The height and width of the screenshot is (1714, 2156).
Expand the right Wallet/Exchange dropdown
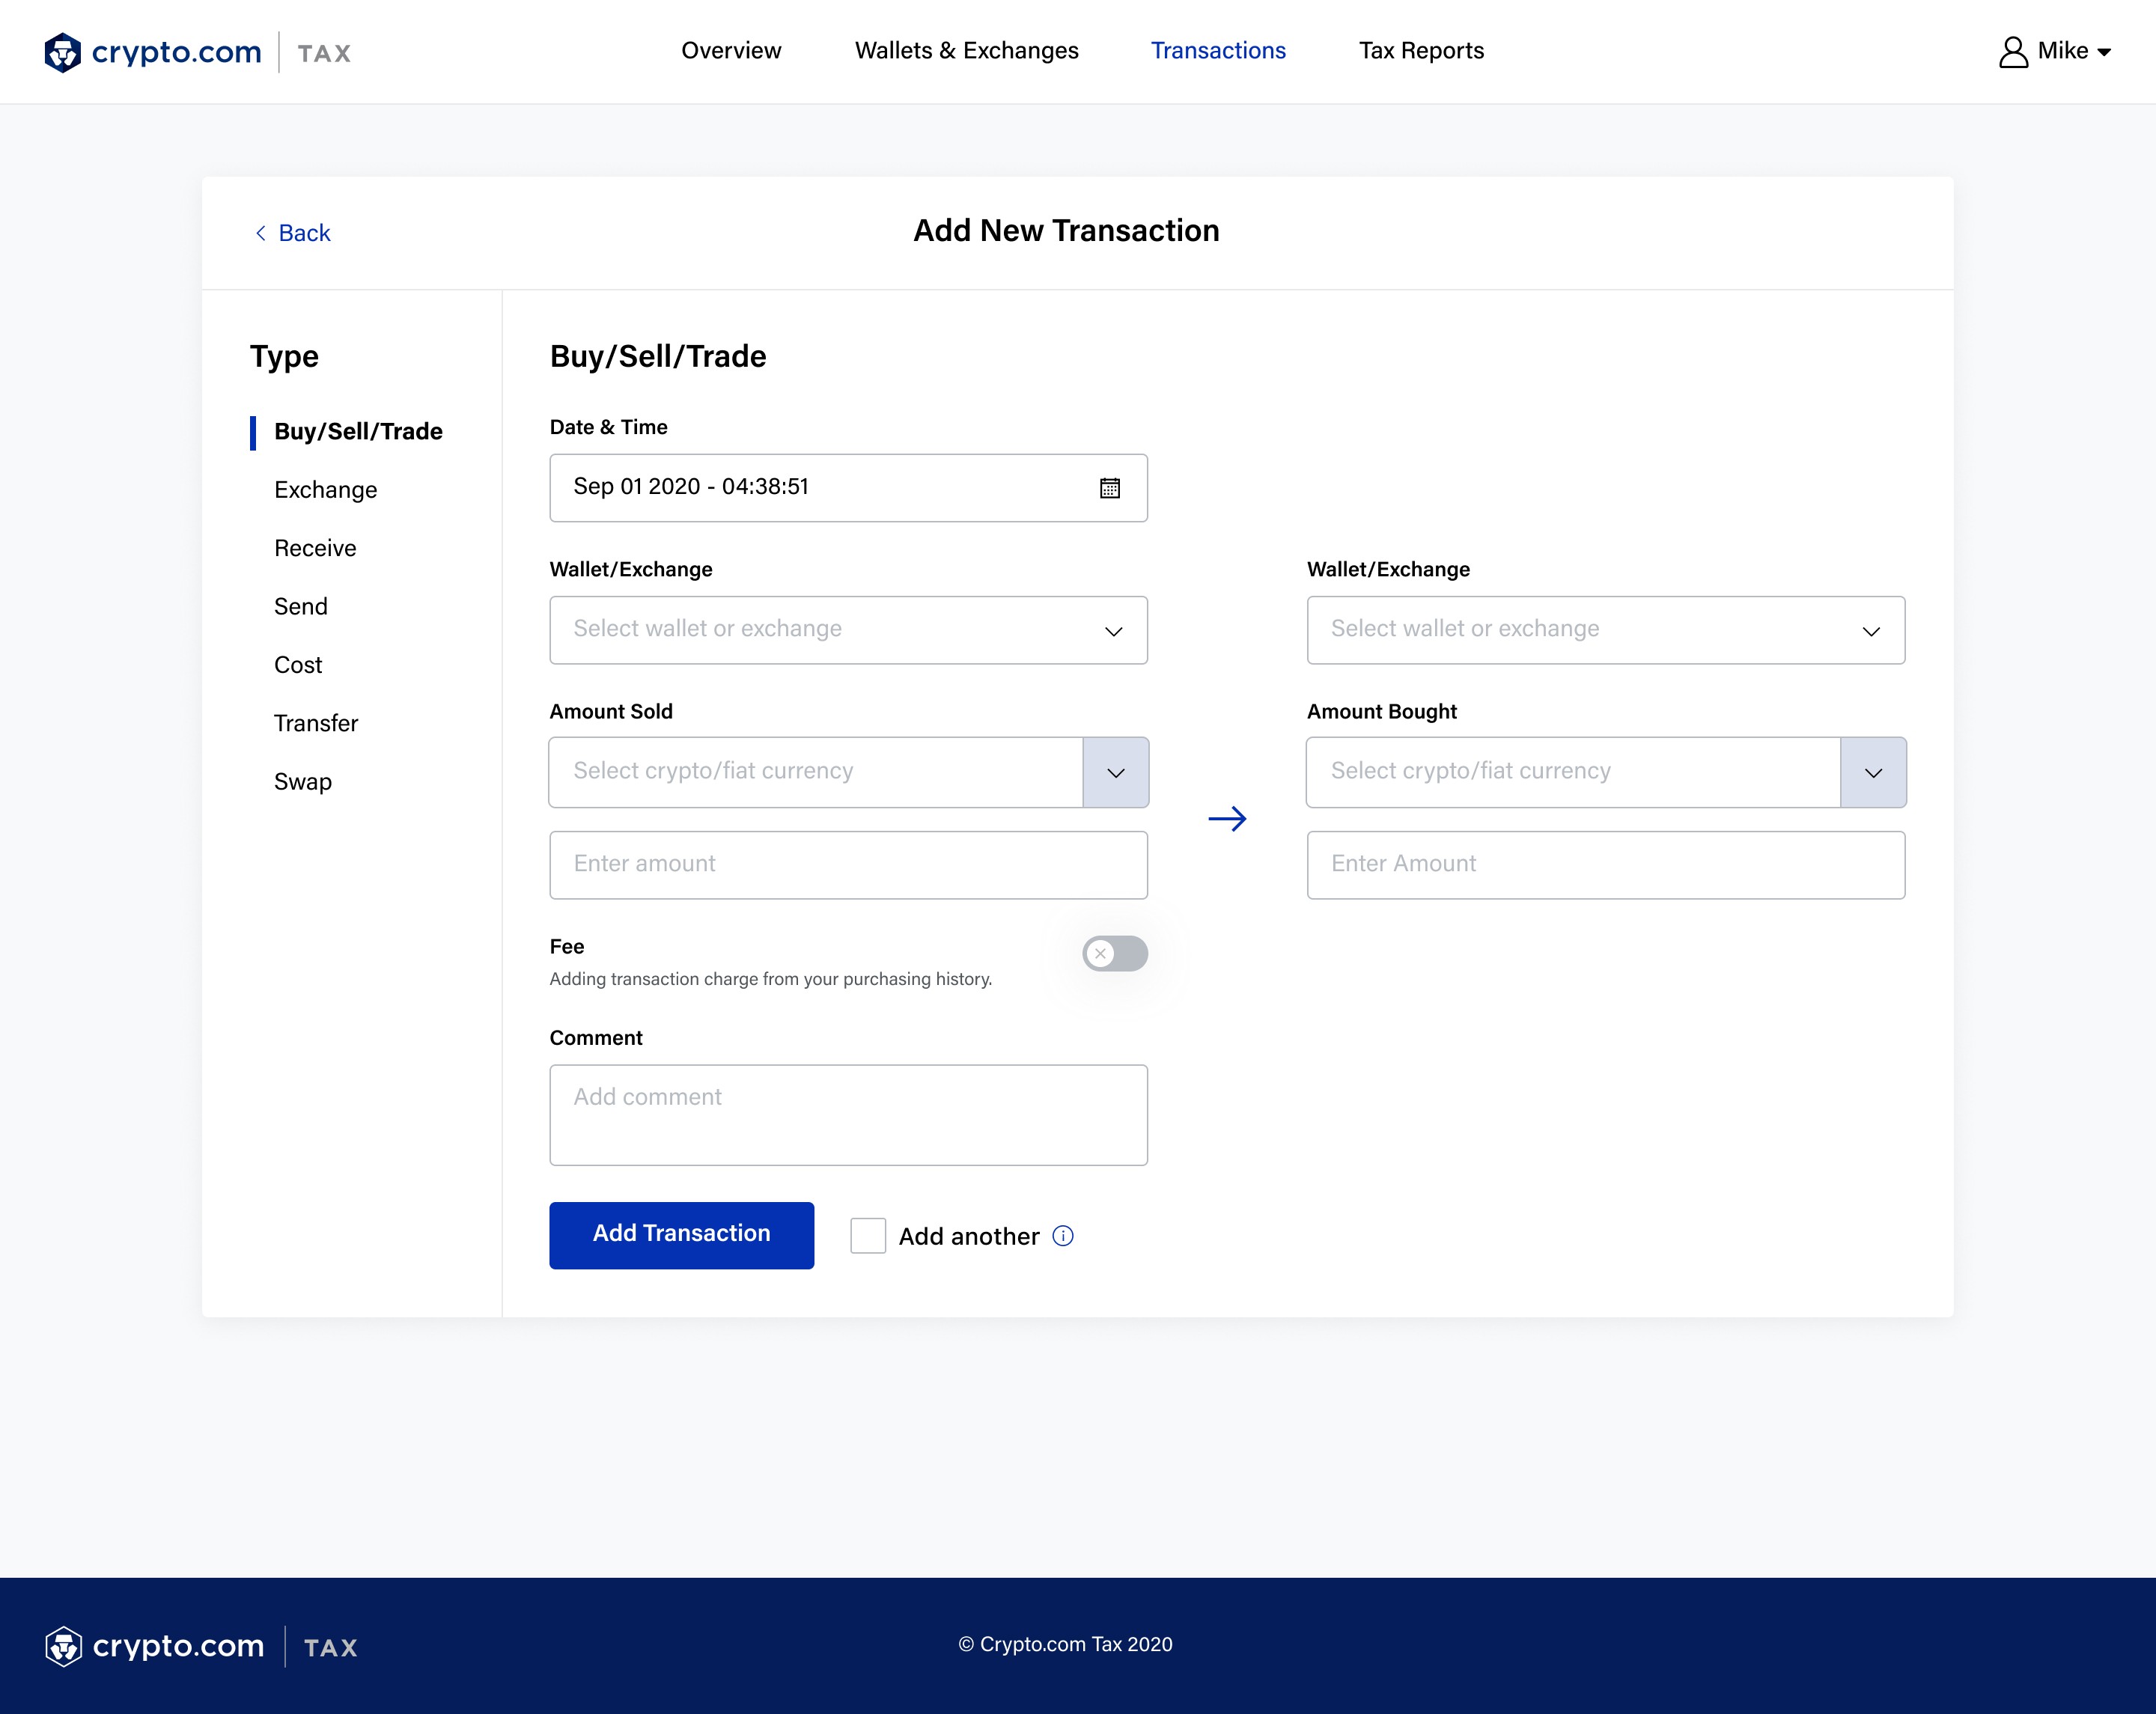click(1605, 630)
